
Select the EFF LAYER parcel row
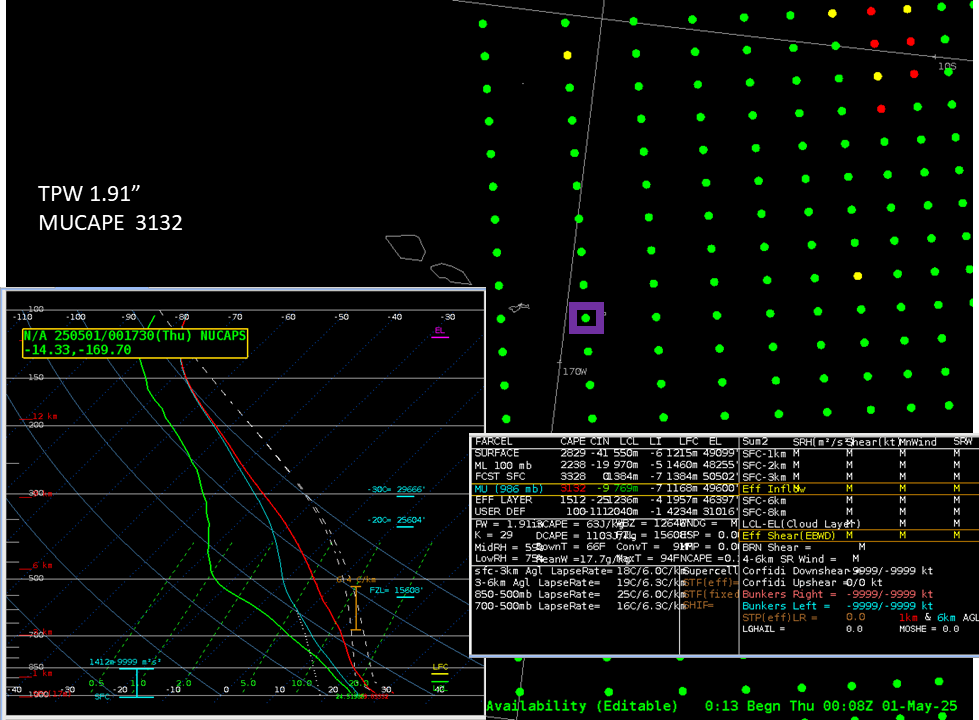pyautogui.click(x=604, y=500)
